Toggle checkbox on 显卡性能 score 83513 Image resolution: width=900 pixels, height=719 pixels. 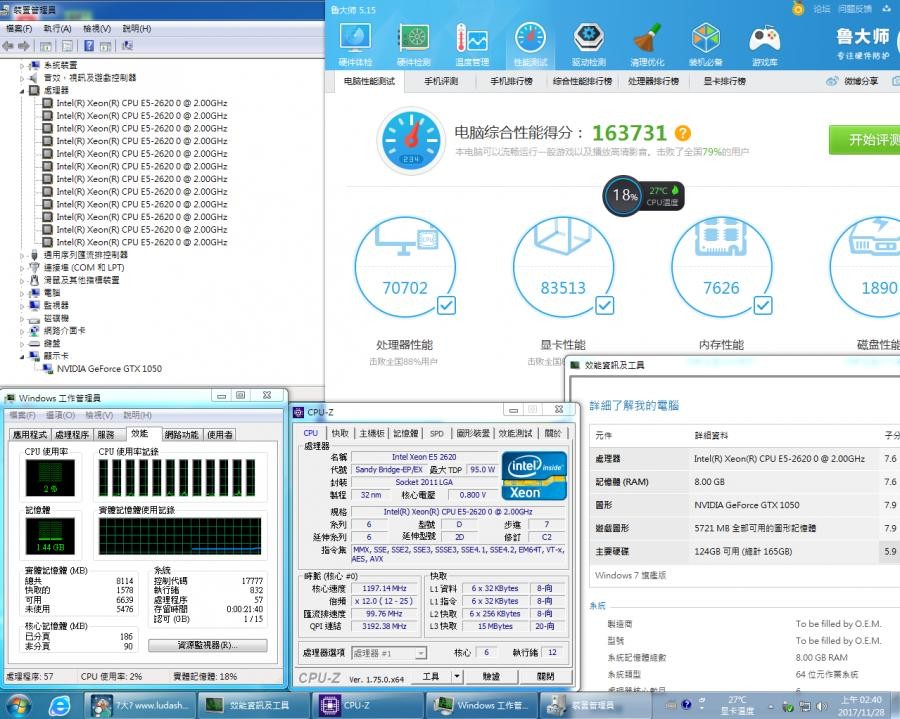(x=604, y=305)
